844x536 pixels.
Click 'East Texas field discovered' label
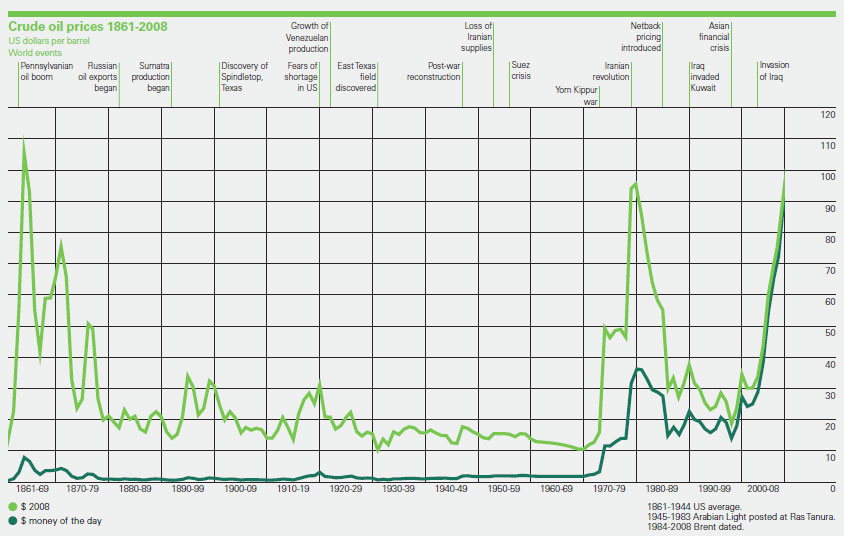coord(356,76)
